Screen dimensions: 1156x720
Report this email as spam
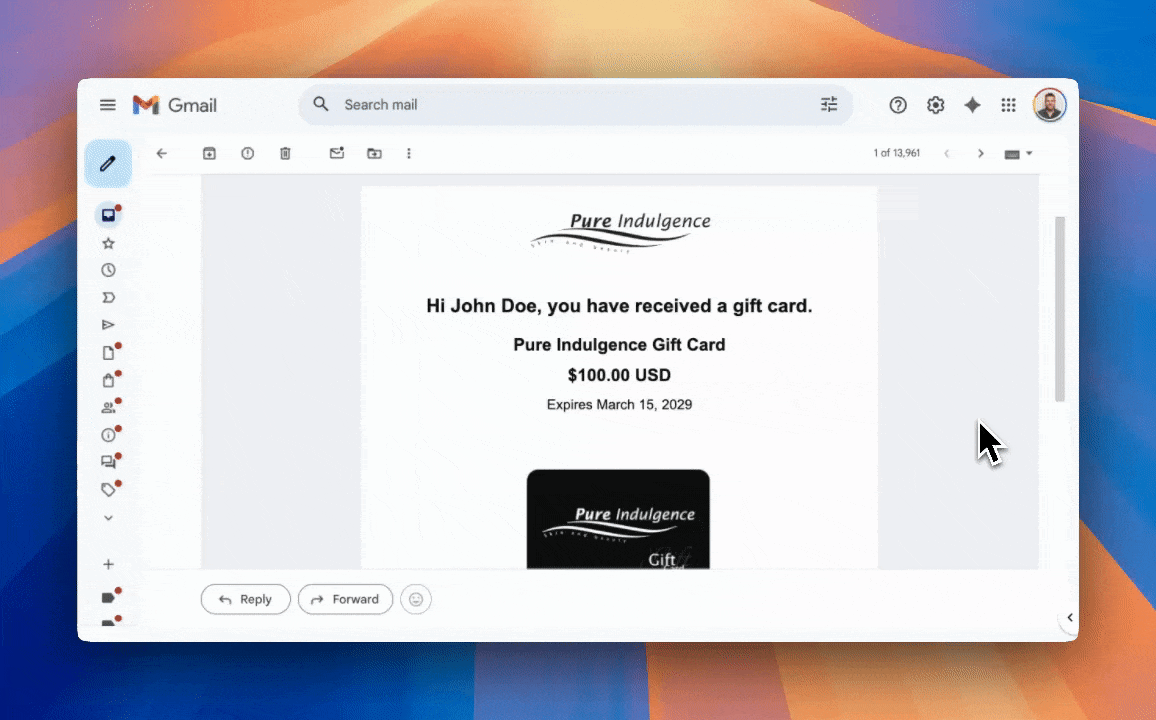tap(247, 153)
